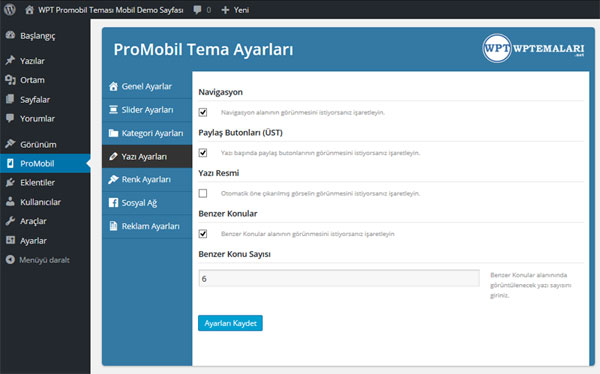600x374 pixels.
Task: Go to the Renk Ayarları tab
Action: coord(147,180)
